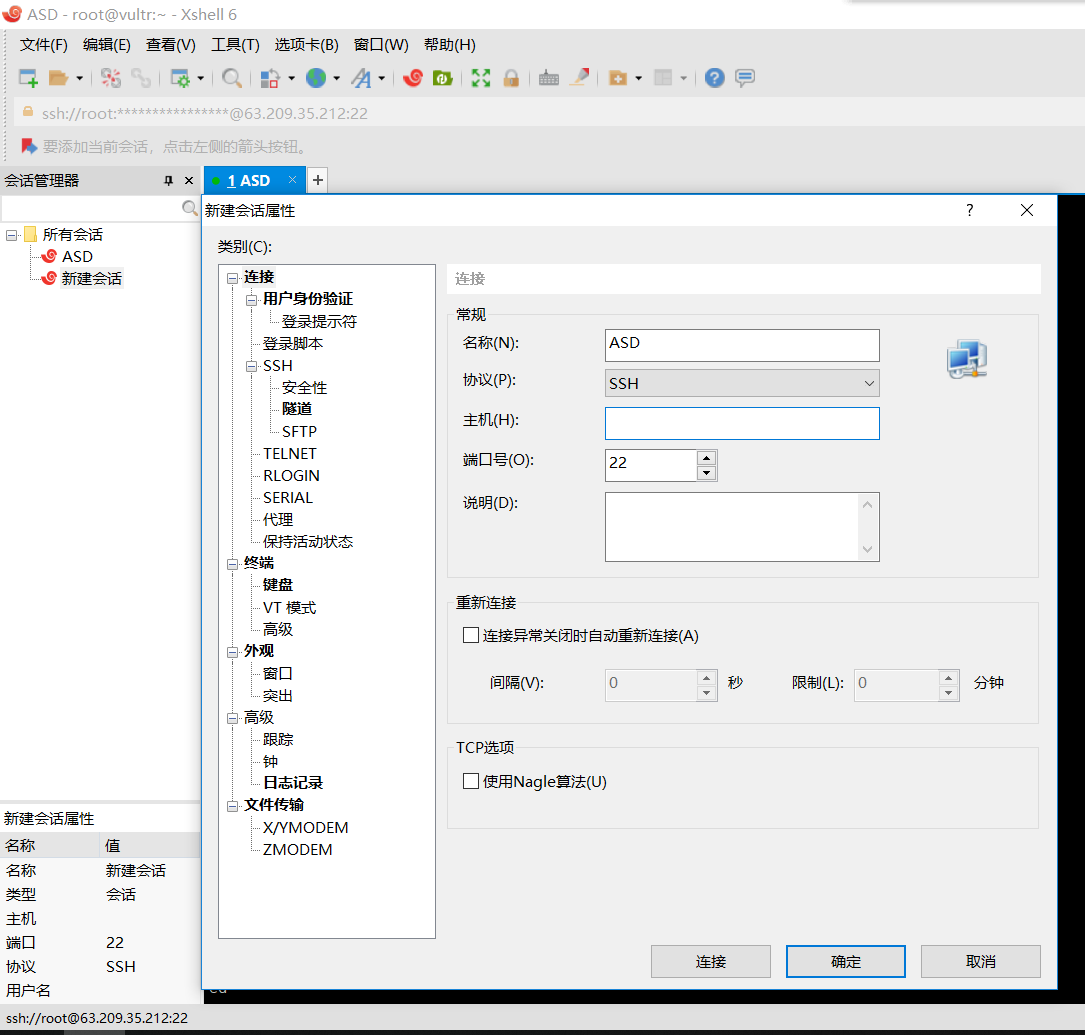Collapse the 文件传输 tree node
The image size is (1085, 1035).
pos(232,806)
